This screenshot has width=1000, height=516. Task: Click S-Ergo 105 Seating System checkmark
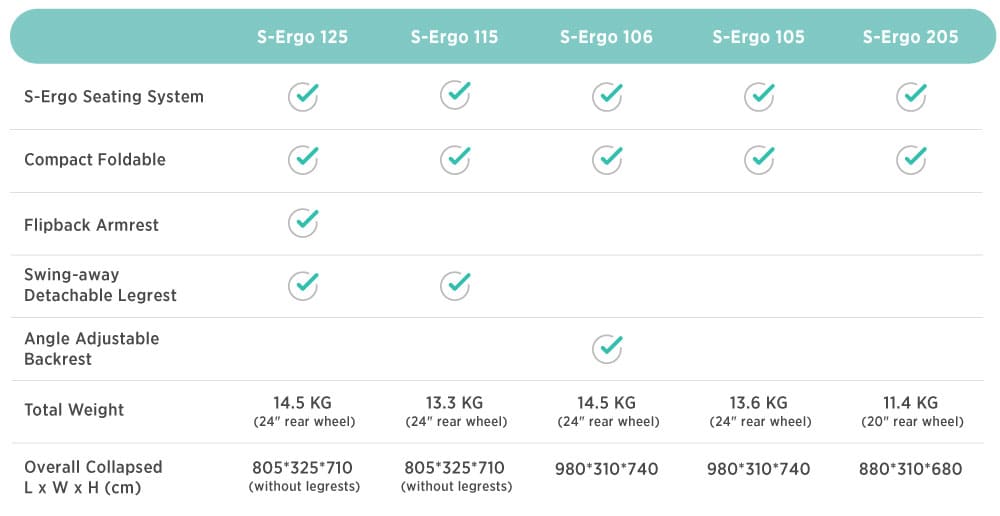[759, 96]
